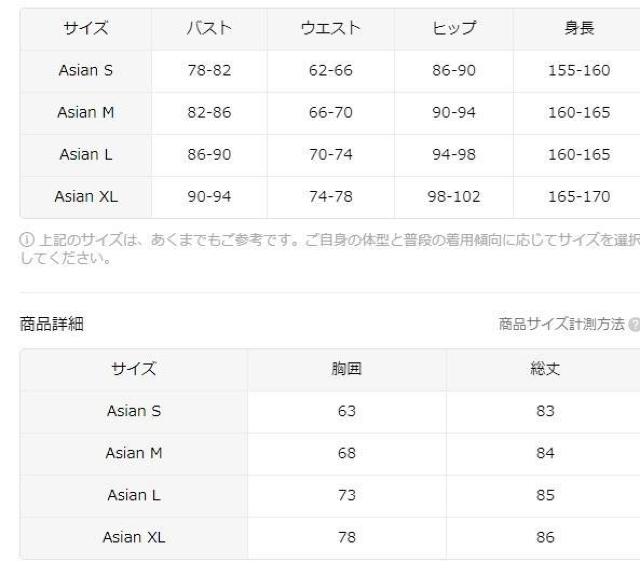
Task: Select the ヒップ column header
Action: pyautogui.click(x=453, y=29)
